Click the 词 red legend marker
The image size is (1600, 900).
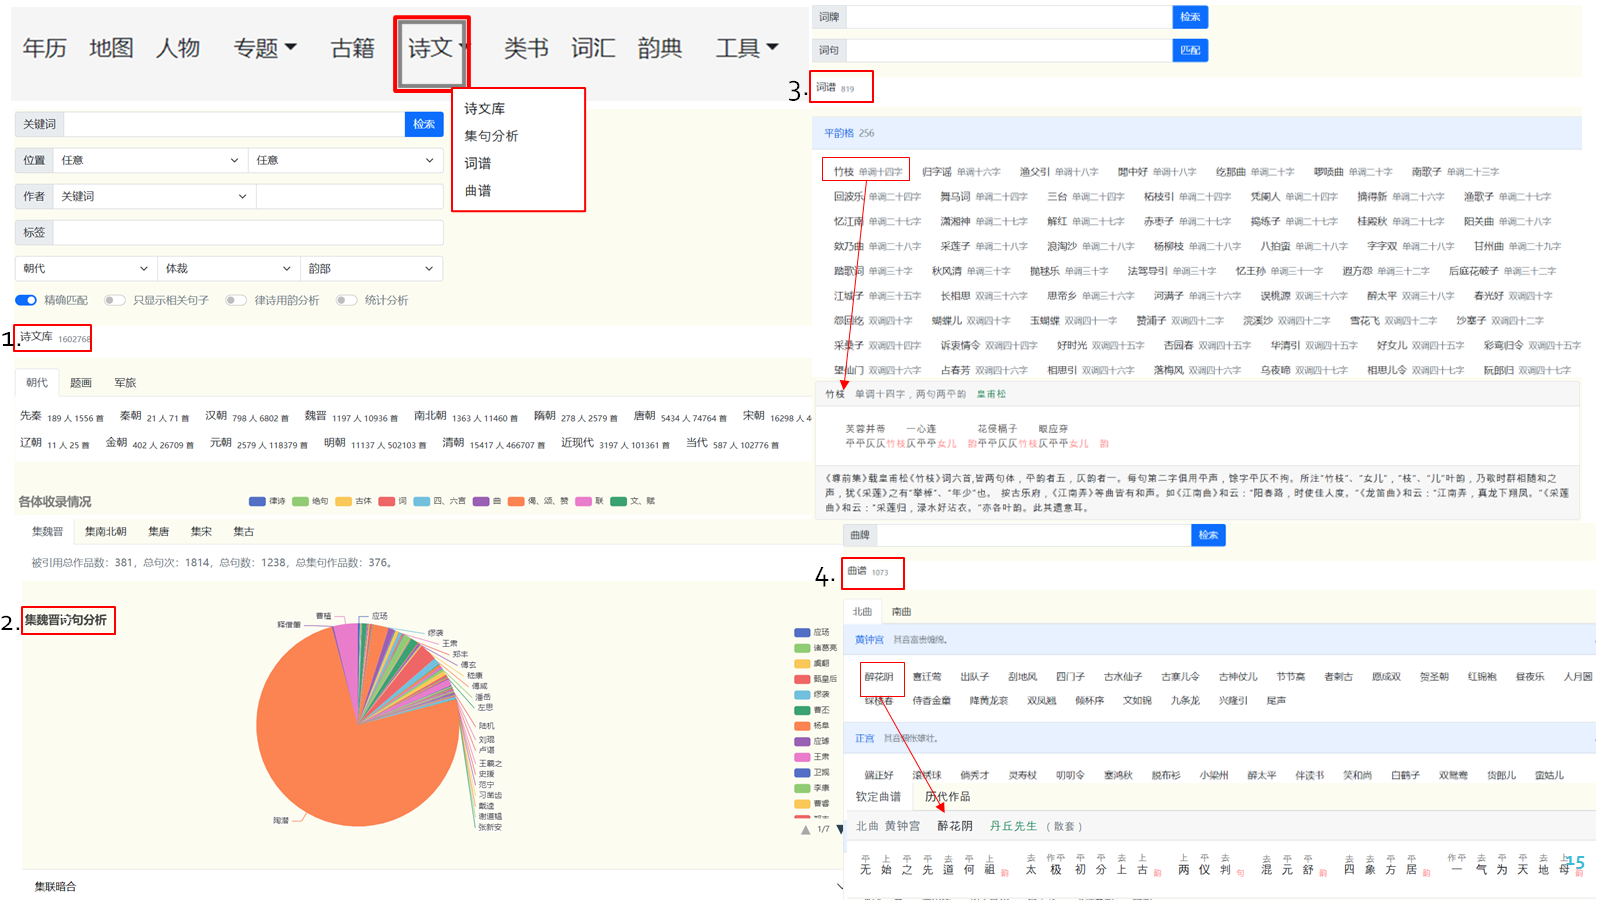pyautogui.click(x=386, y=501)
